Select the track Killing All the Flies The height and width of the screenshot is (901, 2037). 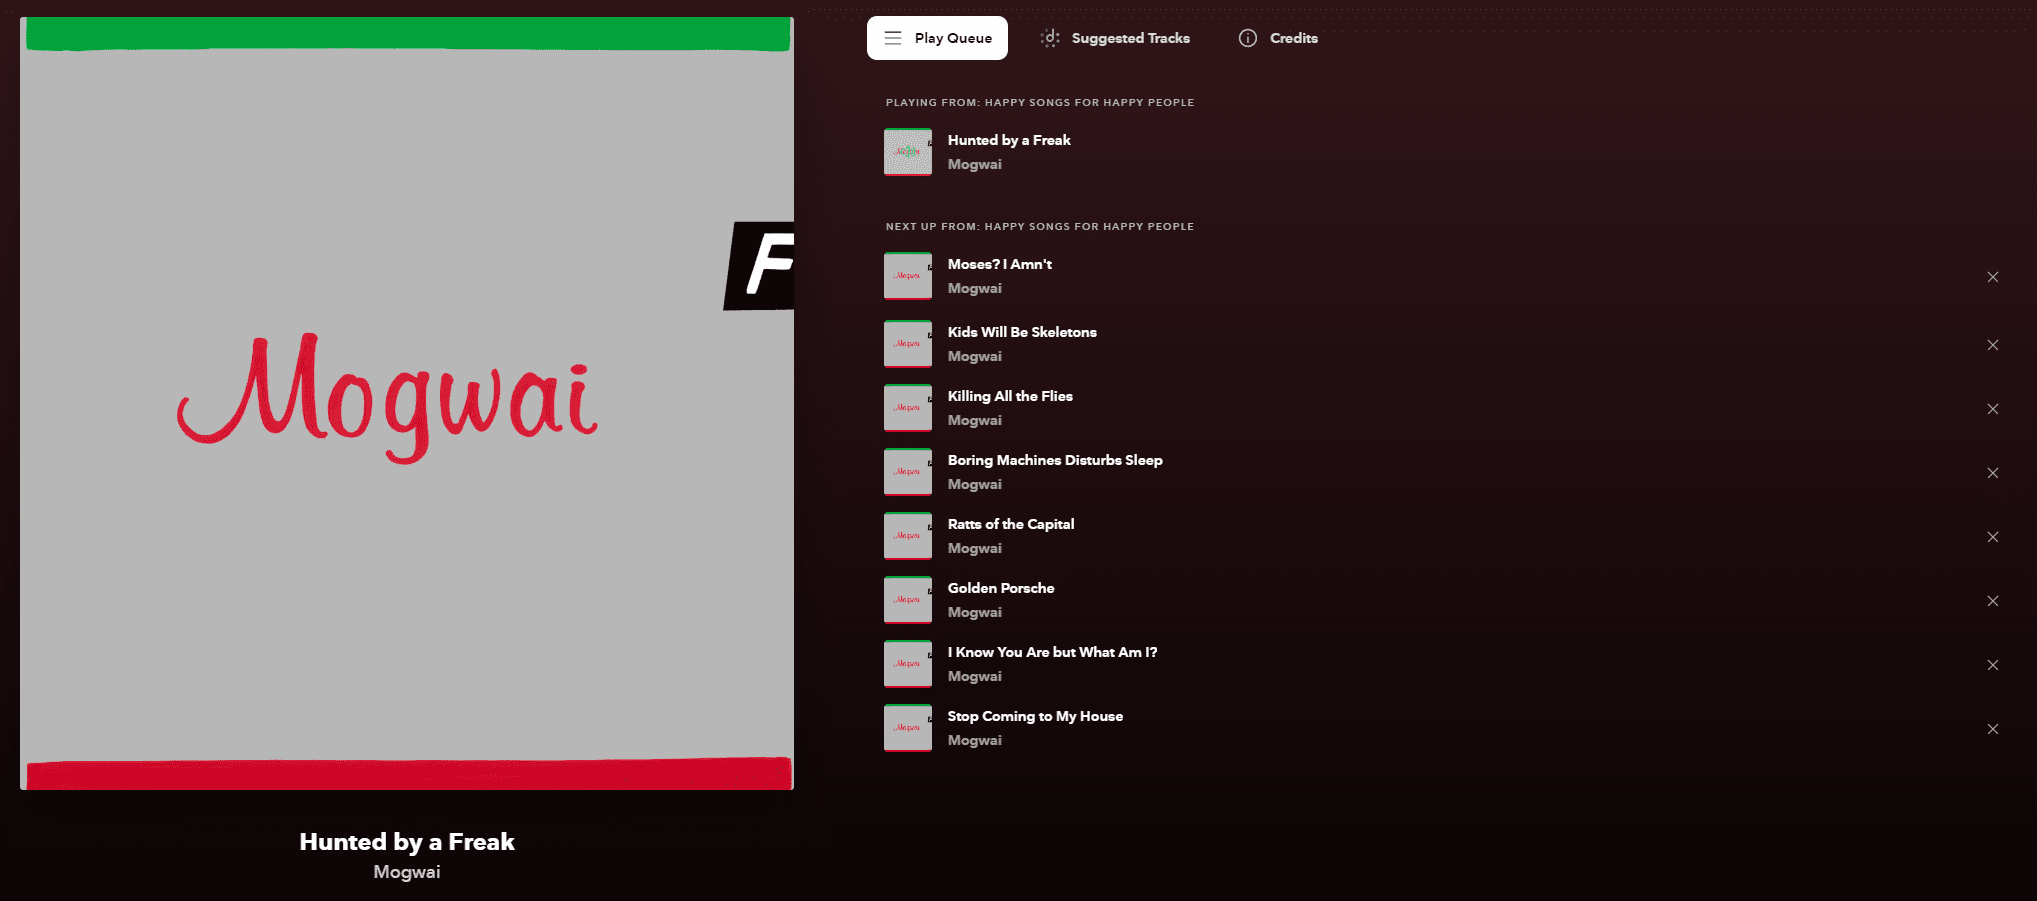pyautogui.click(x=1010, y=396)
